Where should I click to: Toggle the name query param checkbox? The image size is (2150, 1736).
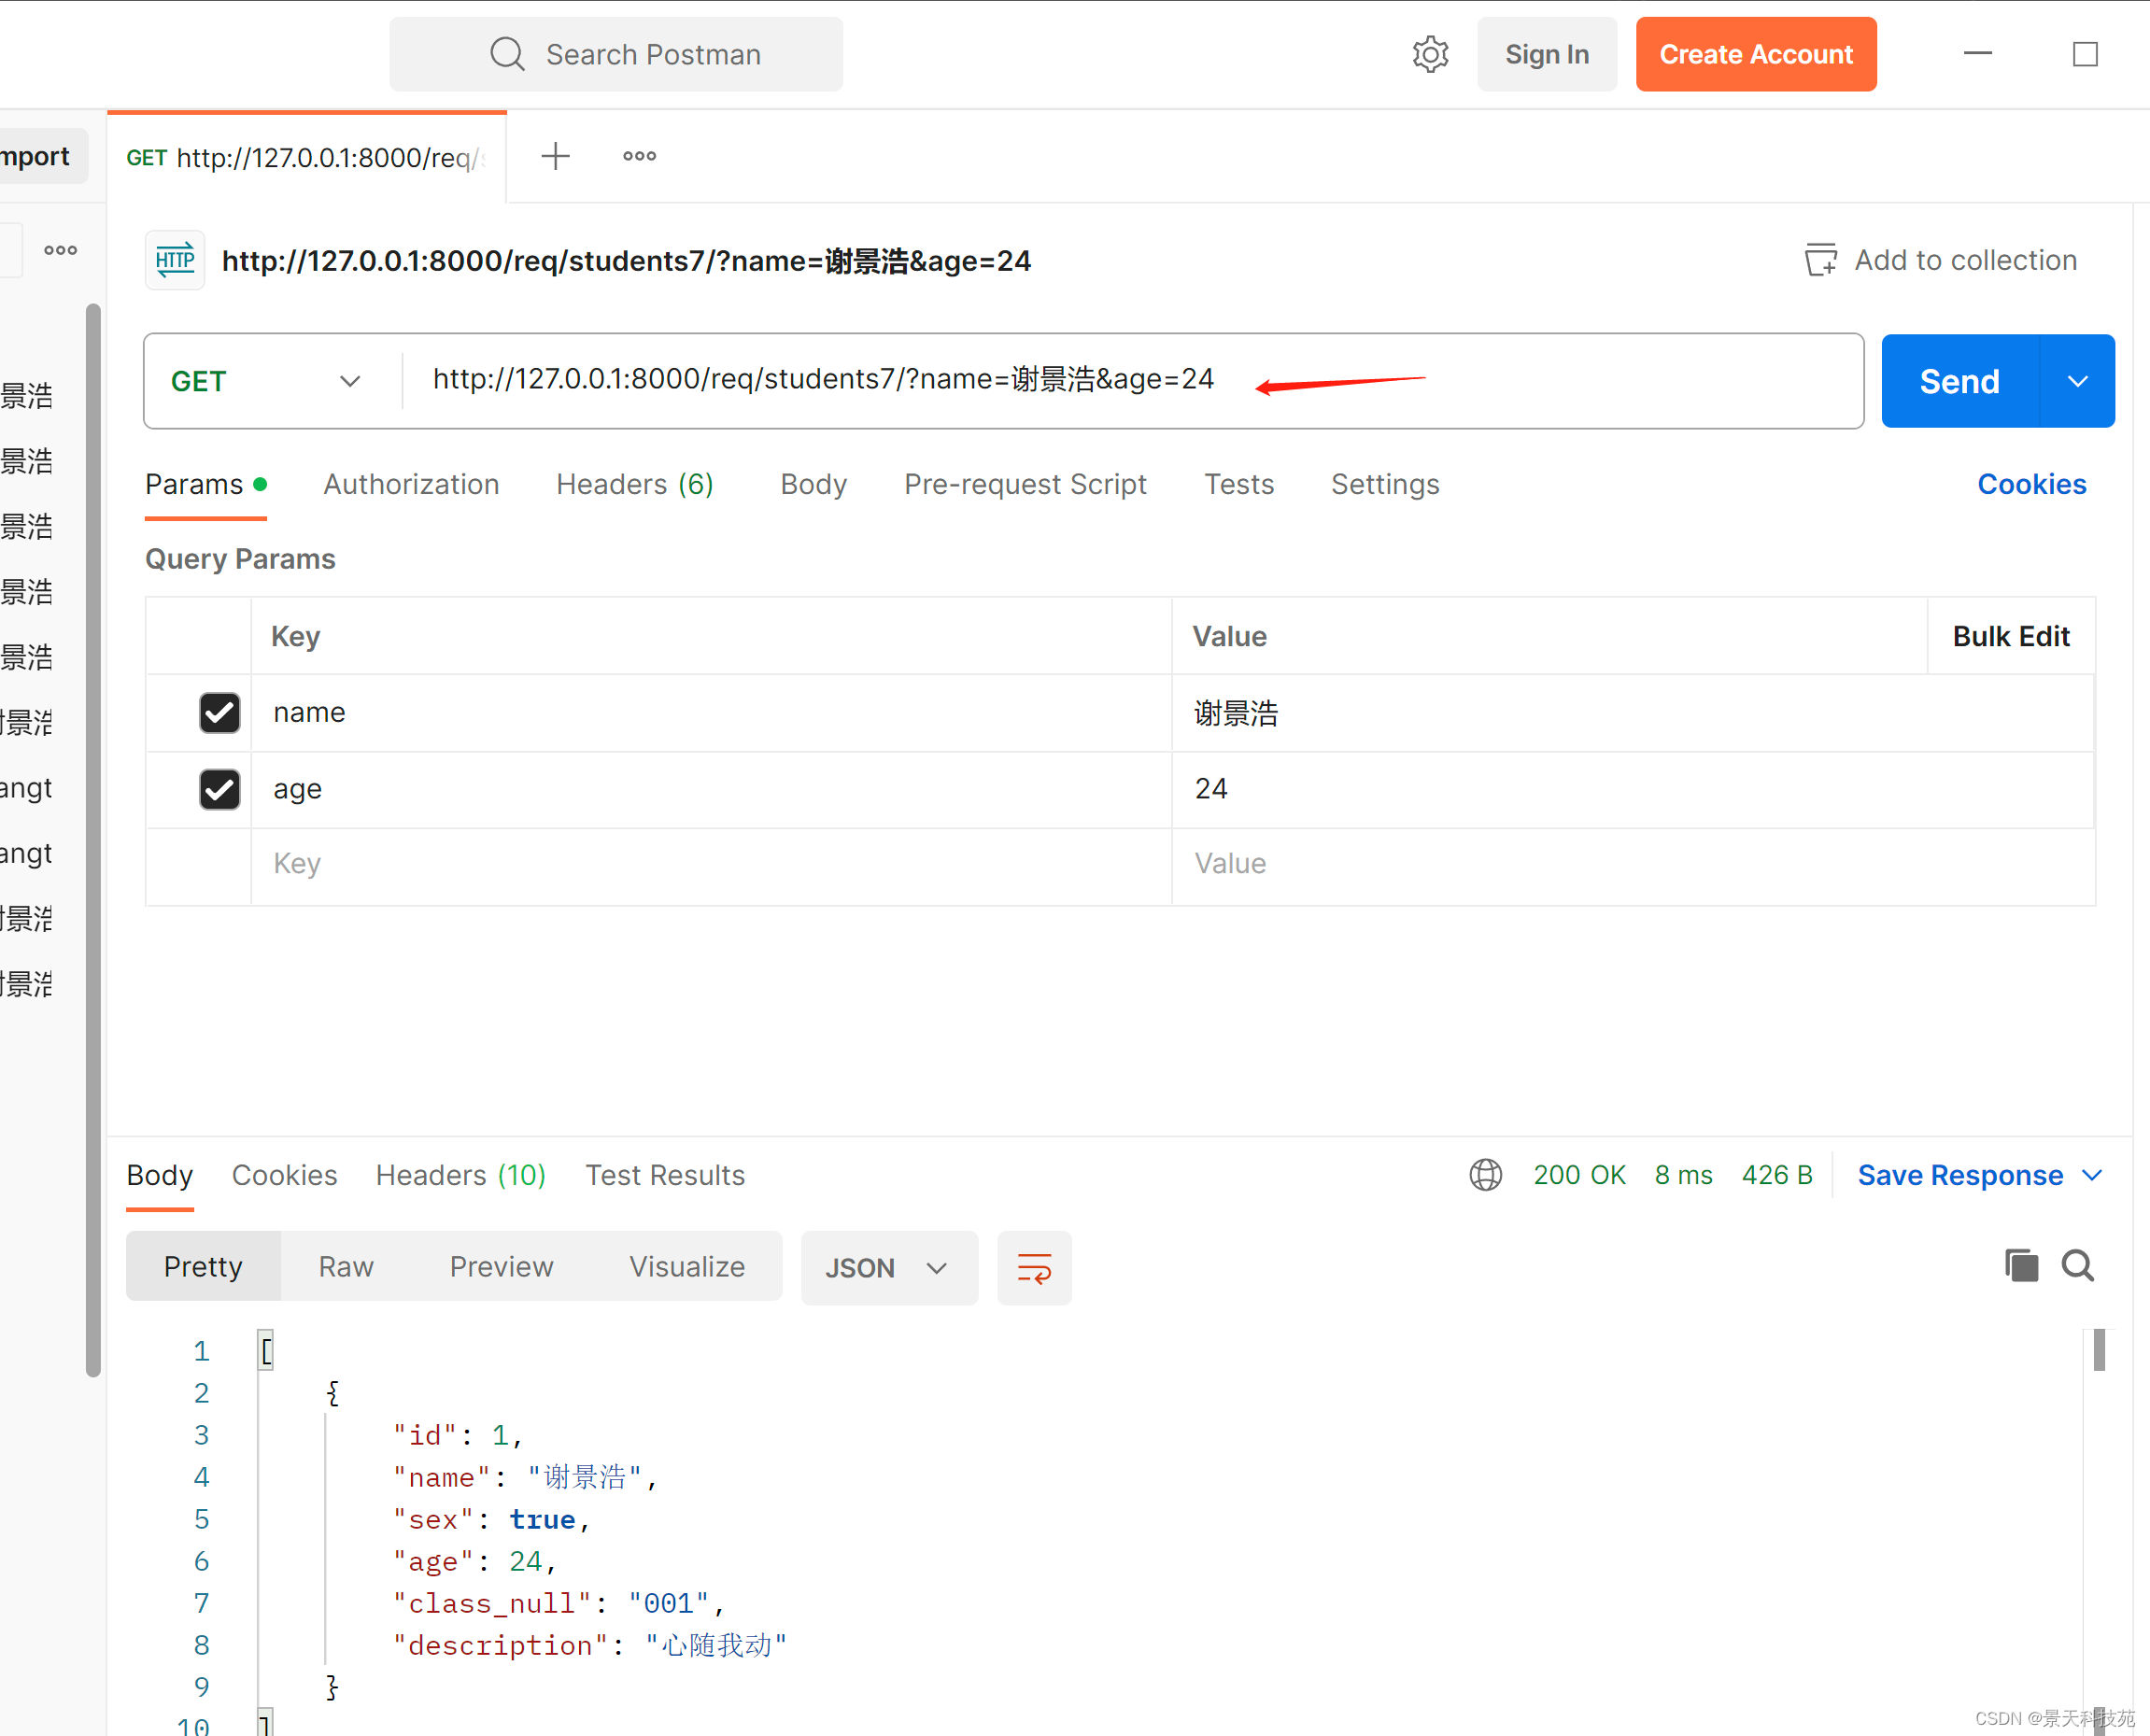218,711
